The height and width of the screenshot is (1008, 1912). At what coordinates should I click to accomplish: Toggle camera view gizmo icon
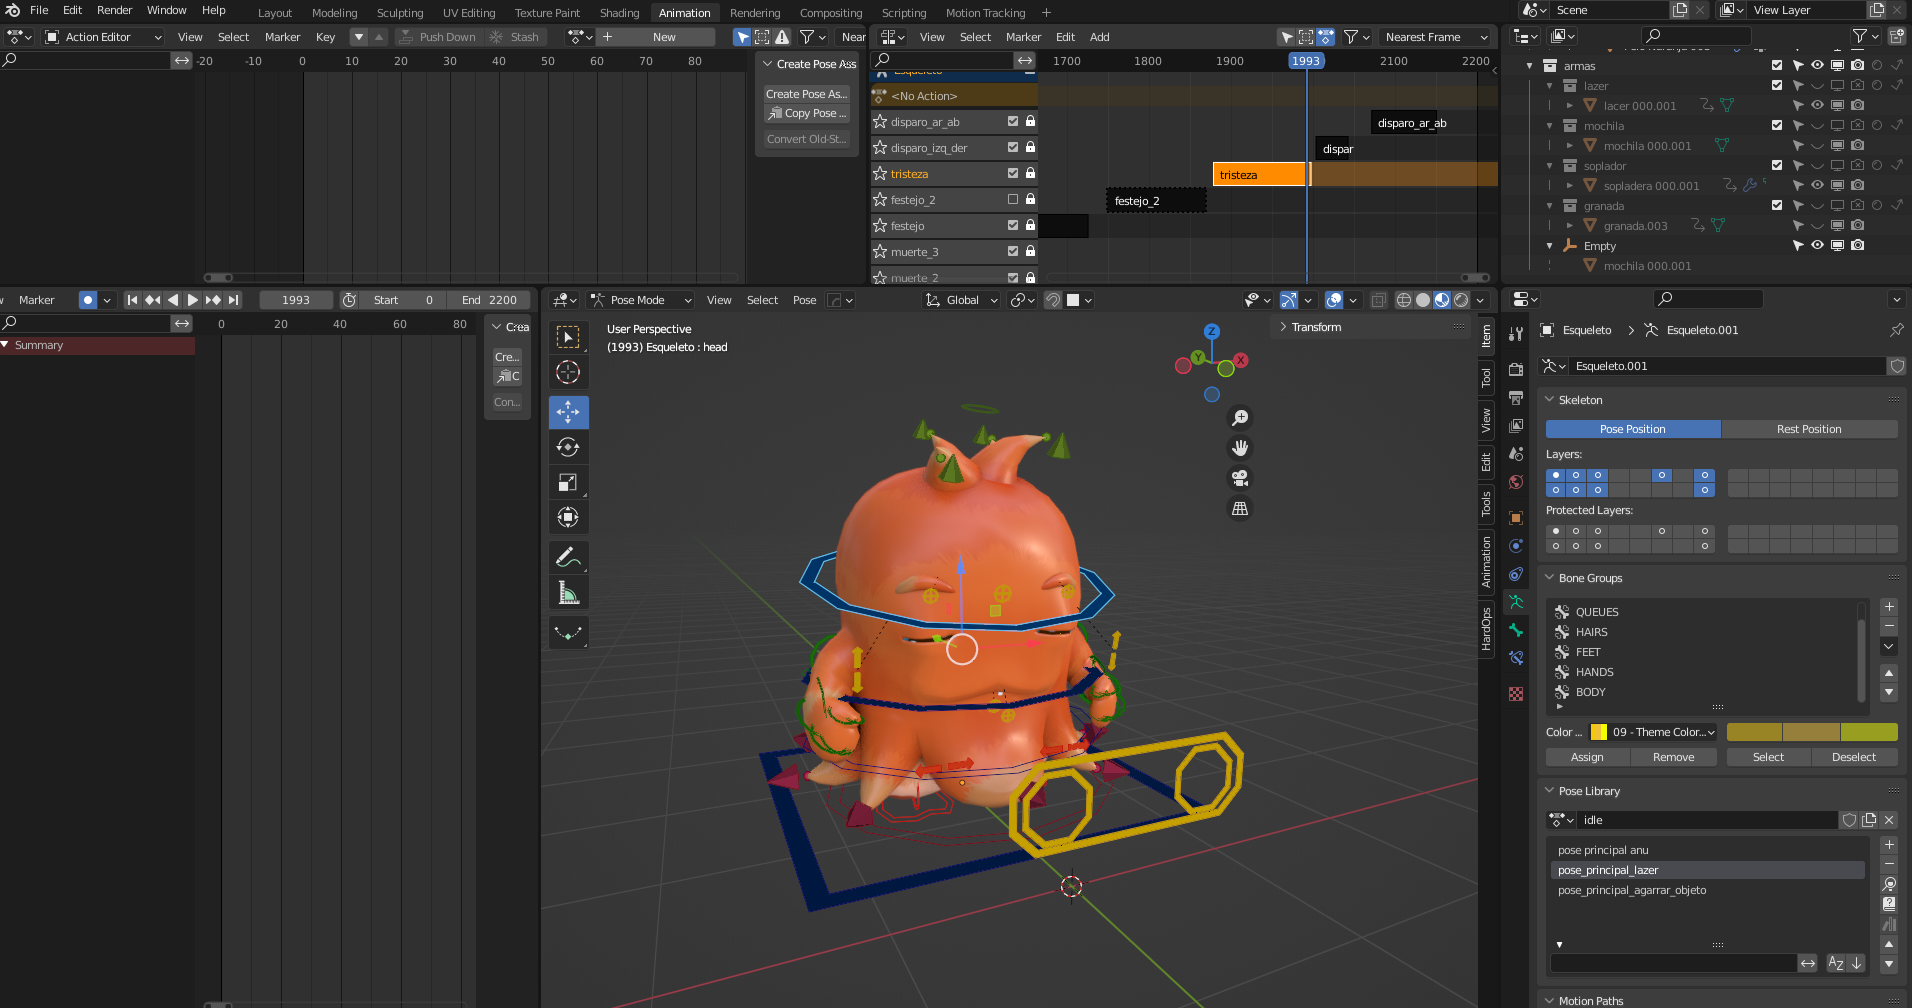(x=1240, y=478)
